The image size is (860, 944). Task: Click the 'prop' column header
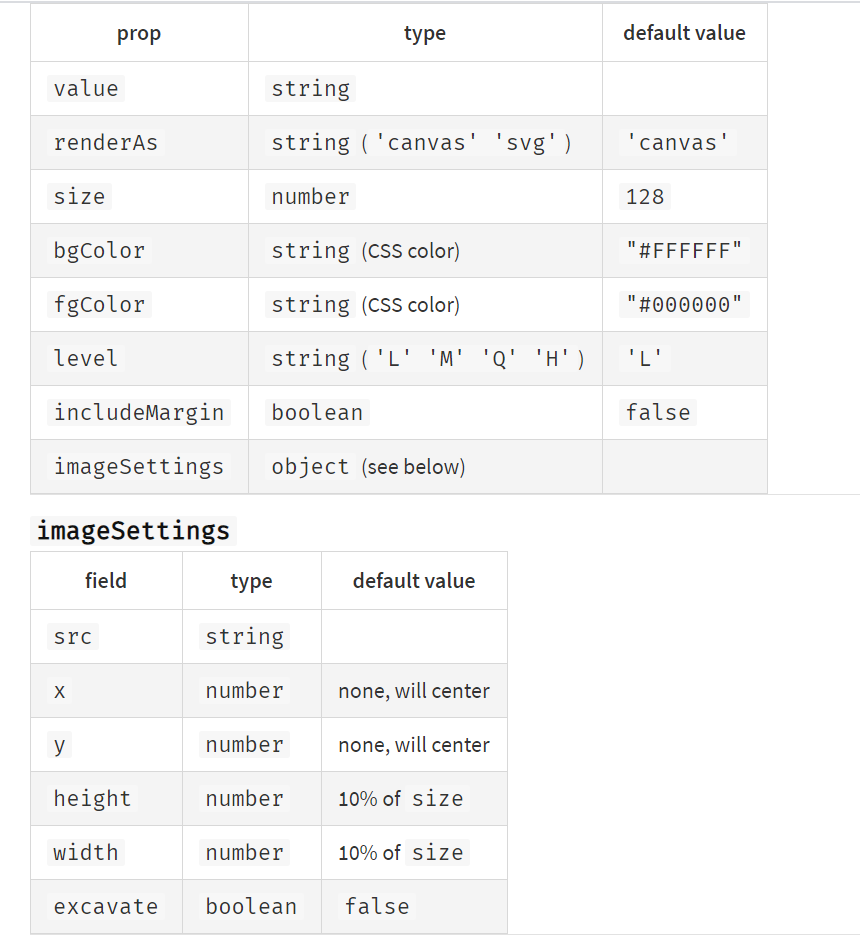point(139,33)
